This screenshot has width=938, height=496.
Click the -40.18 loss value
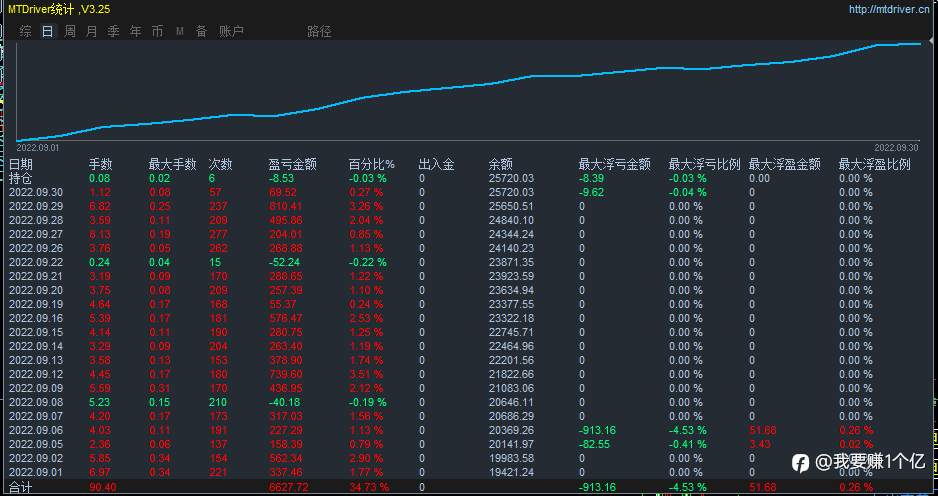click(x=285, y=402)
